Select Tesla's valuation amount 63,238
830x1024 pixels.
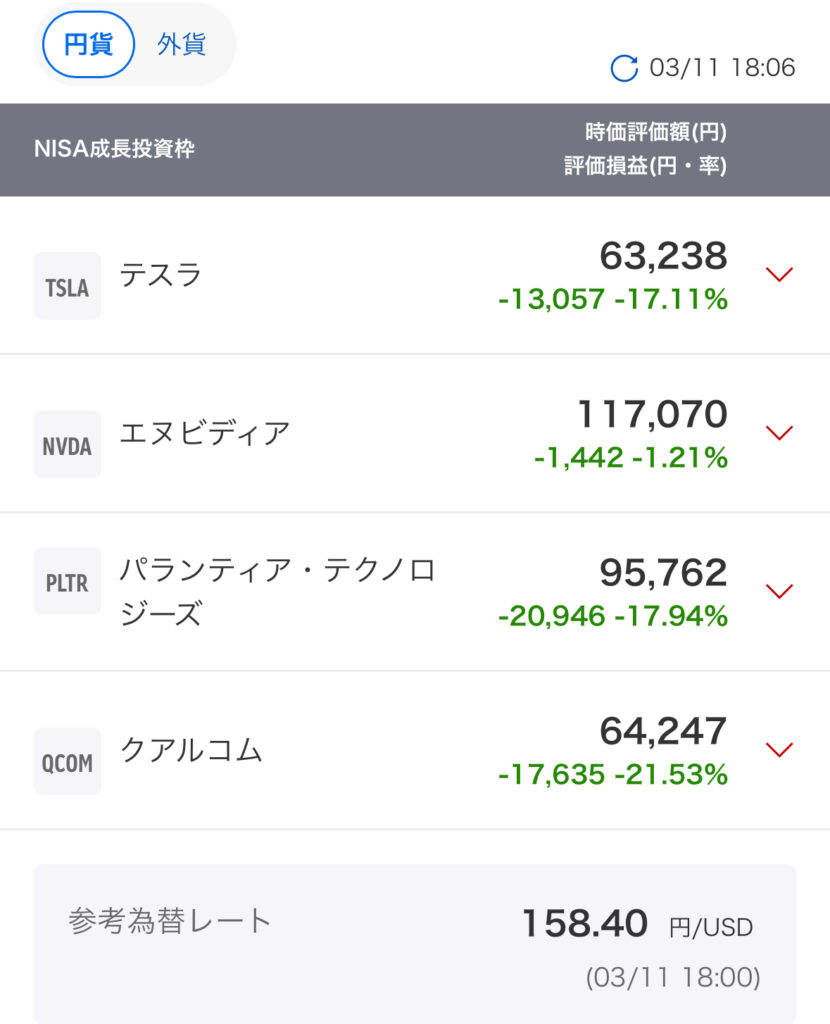(x=663, y=257)
